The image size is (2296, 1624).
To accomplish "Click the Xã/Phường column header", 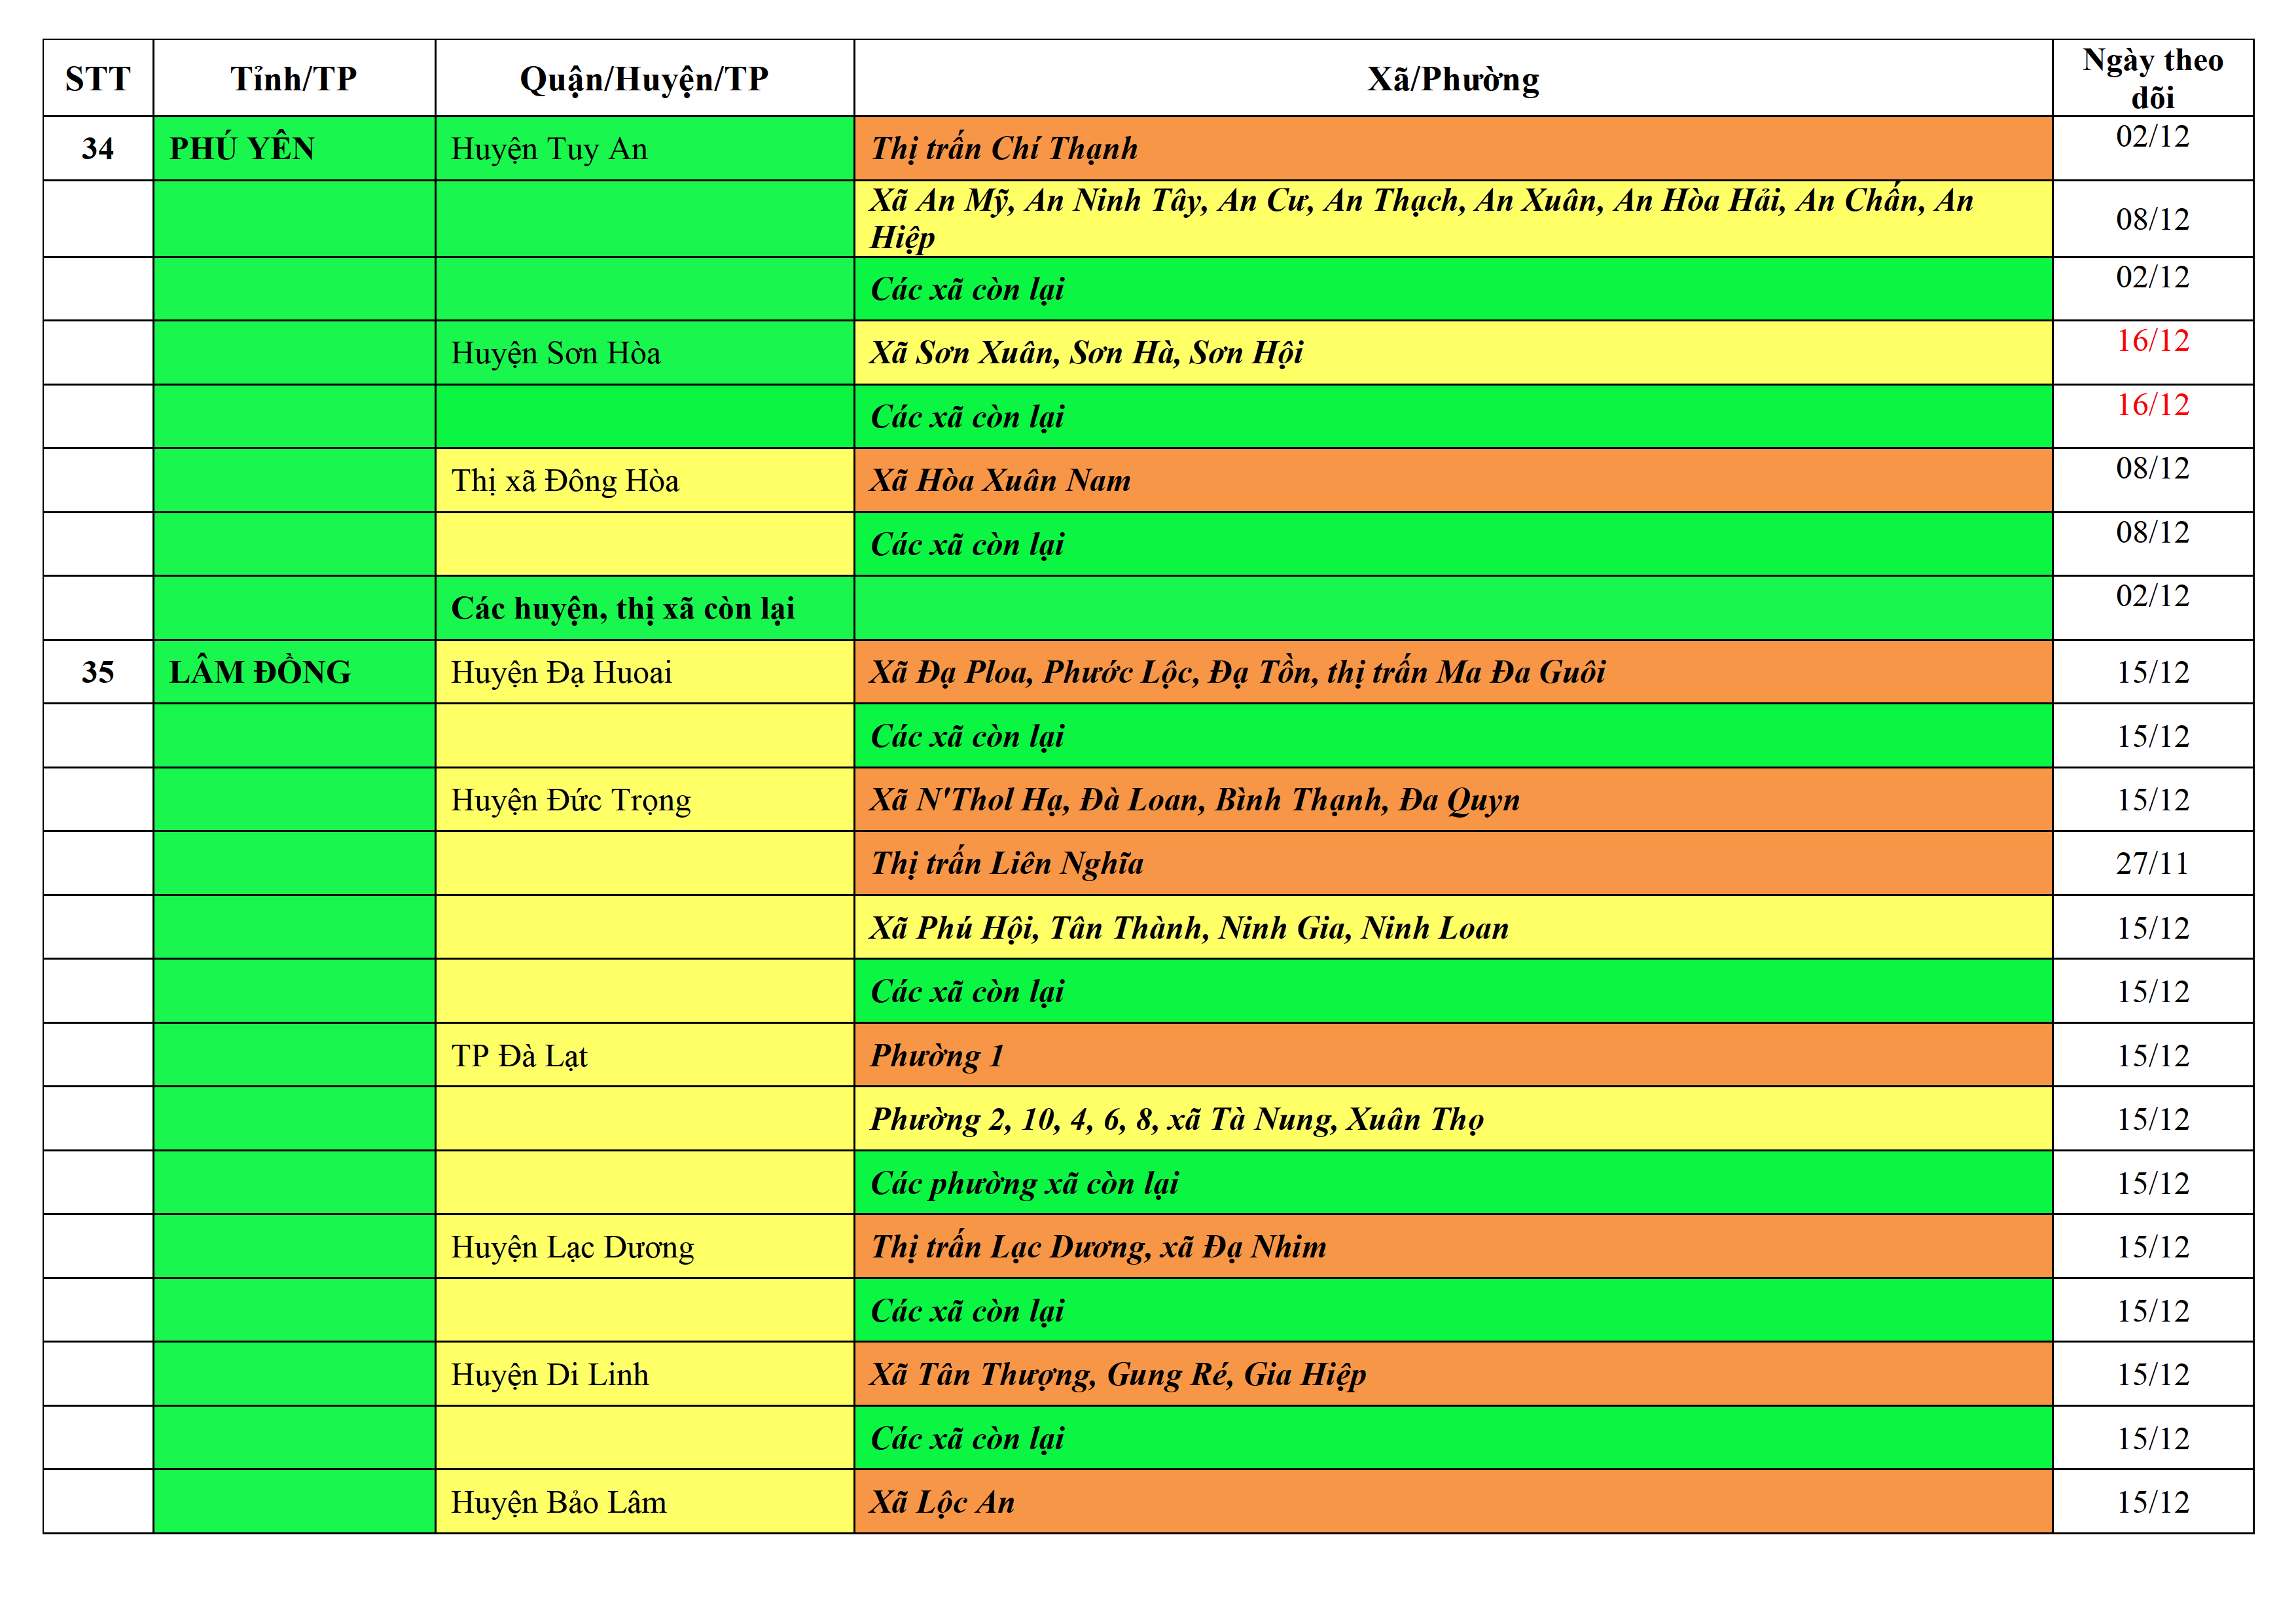I will click(x=1452, y=78).
